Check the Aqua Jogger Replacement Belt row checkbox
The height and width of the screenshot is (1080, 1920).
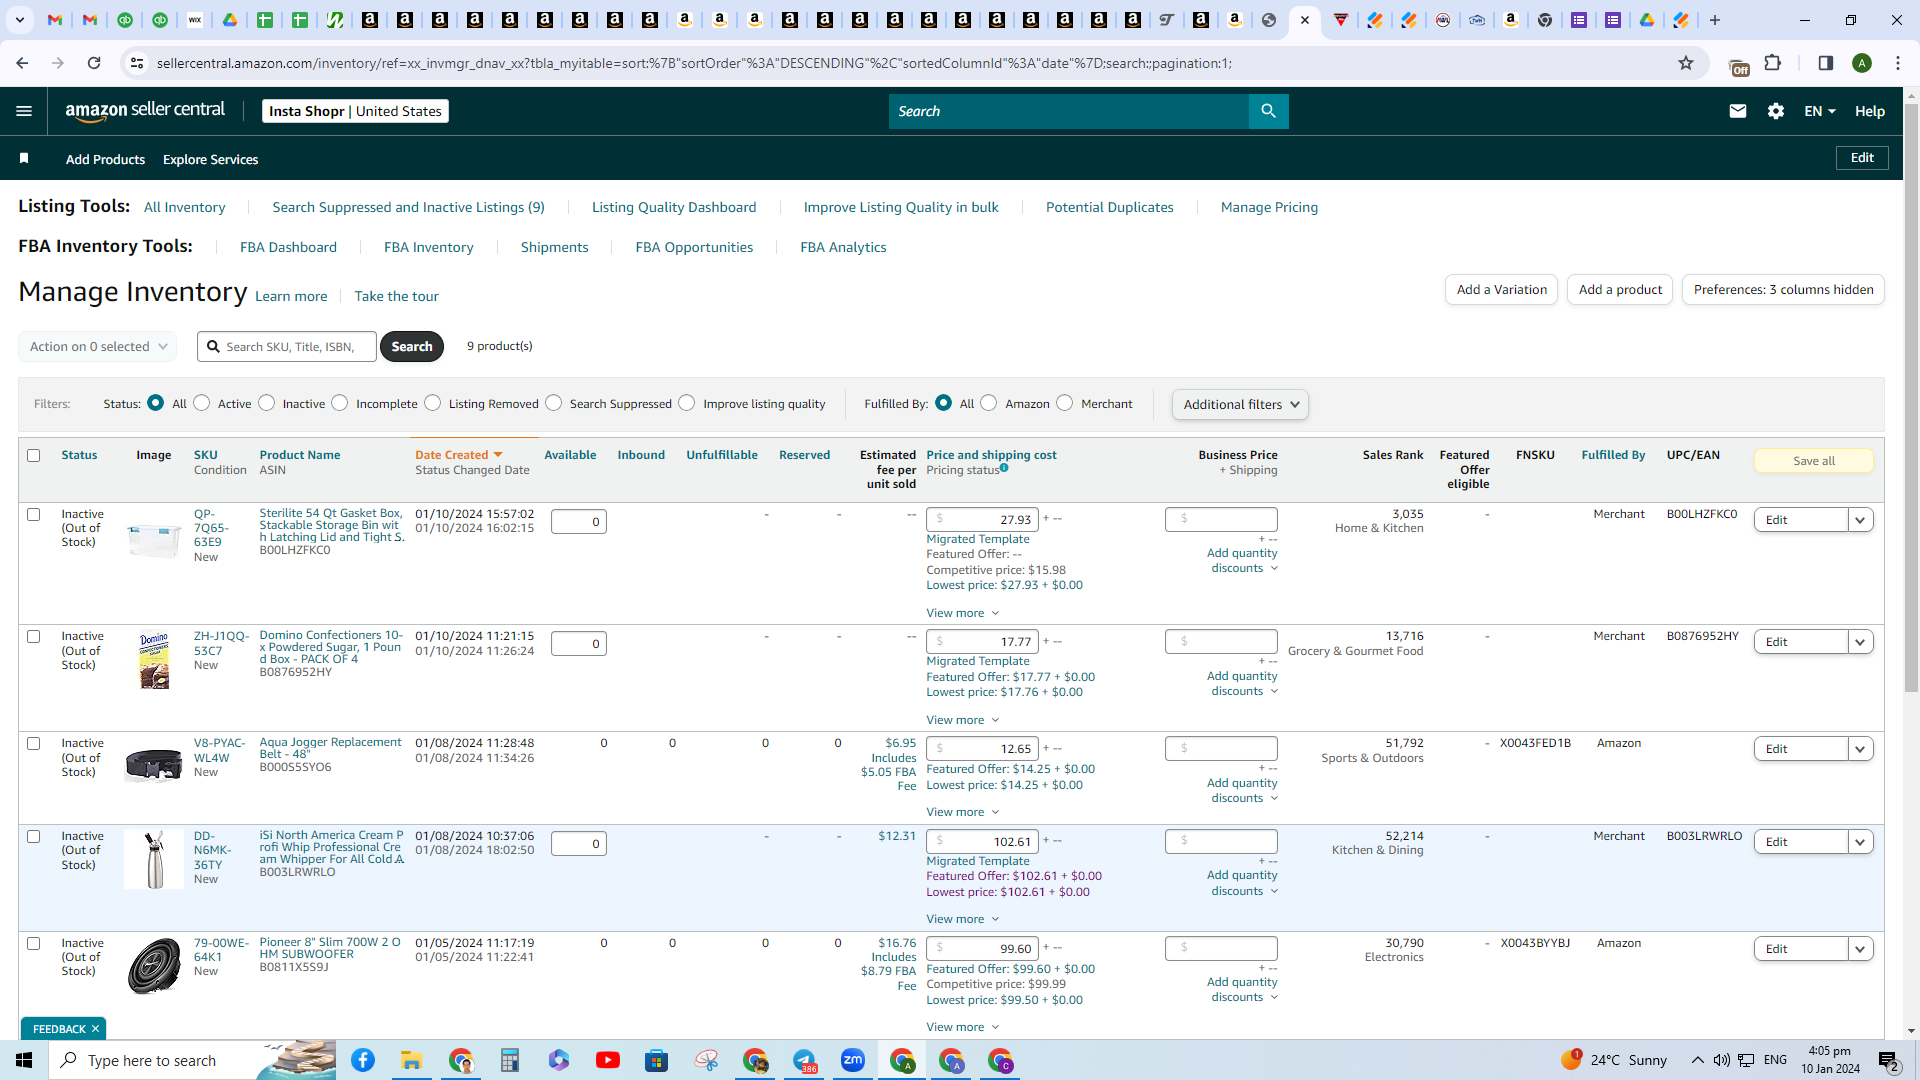click(33, 743)
